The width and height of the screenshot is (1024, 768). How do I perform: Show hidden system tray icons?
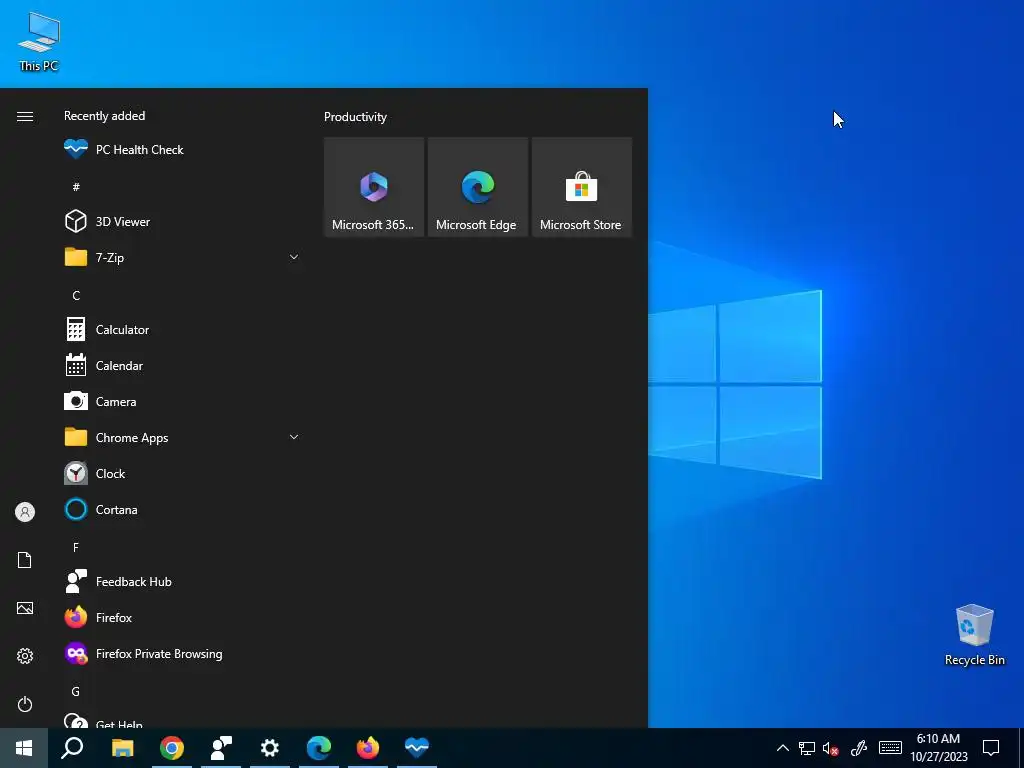782,748
